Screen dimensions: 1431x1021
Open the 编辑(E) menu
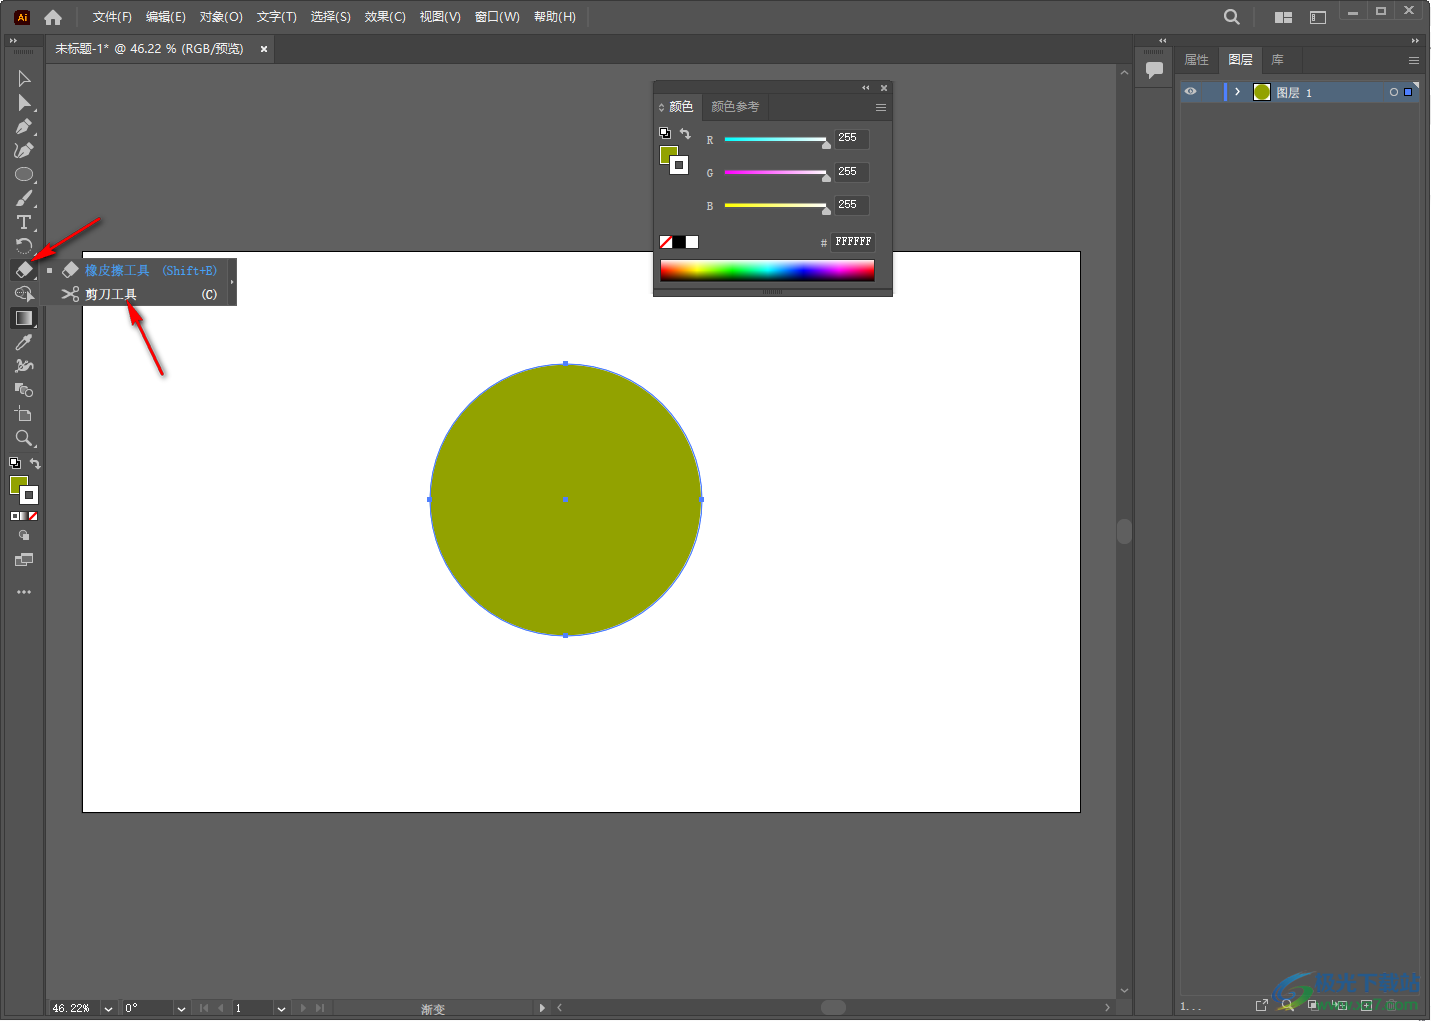point(166,17)
